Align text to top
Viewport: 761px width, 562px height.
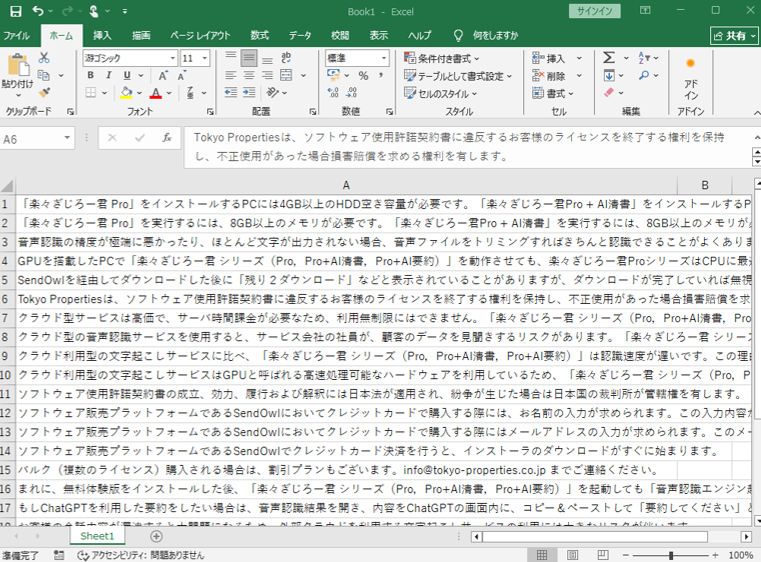[x=231, y=58]
